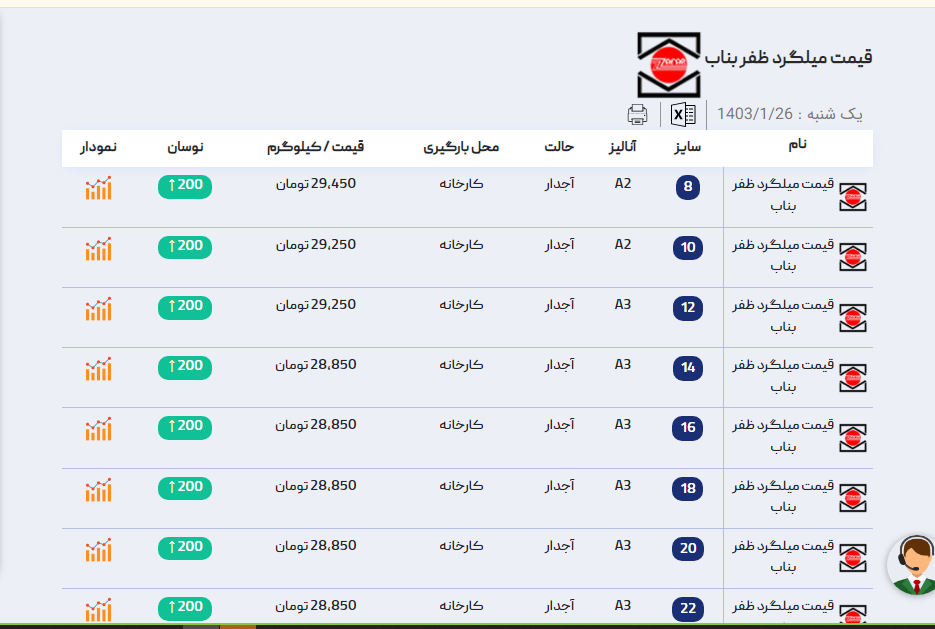Image resolution: width=935 pixels, height=629 pixels.
Task: Open the price chart for size 8 rebar
Action: pyautogui.click(x=98, y=188)
